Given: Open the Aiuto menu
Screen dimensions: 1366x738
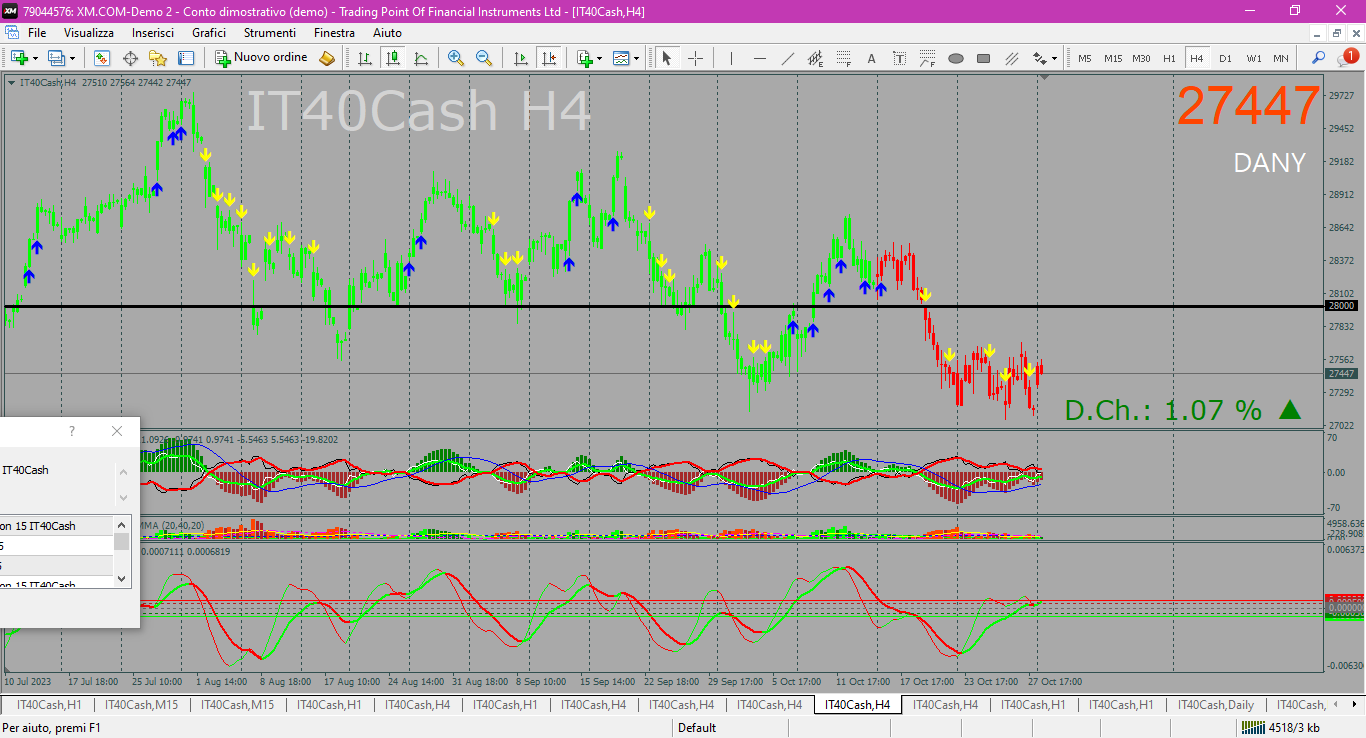Looking at the screenshot, I should pyautogui.click(x=387, y=32).
